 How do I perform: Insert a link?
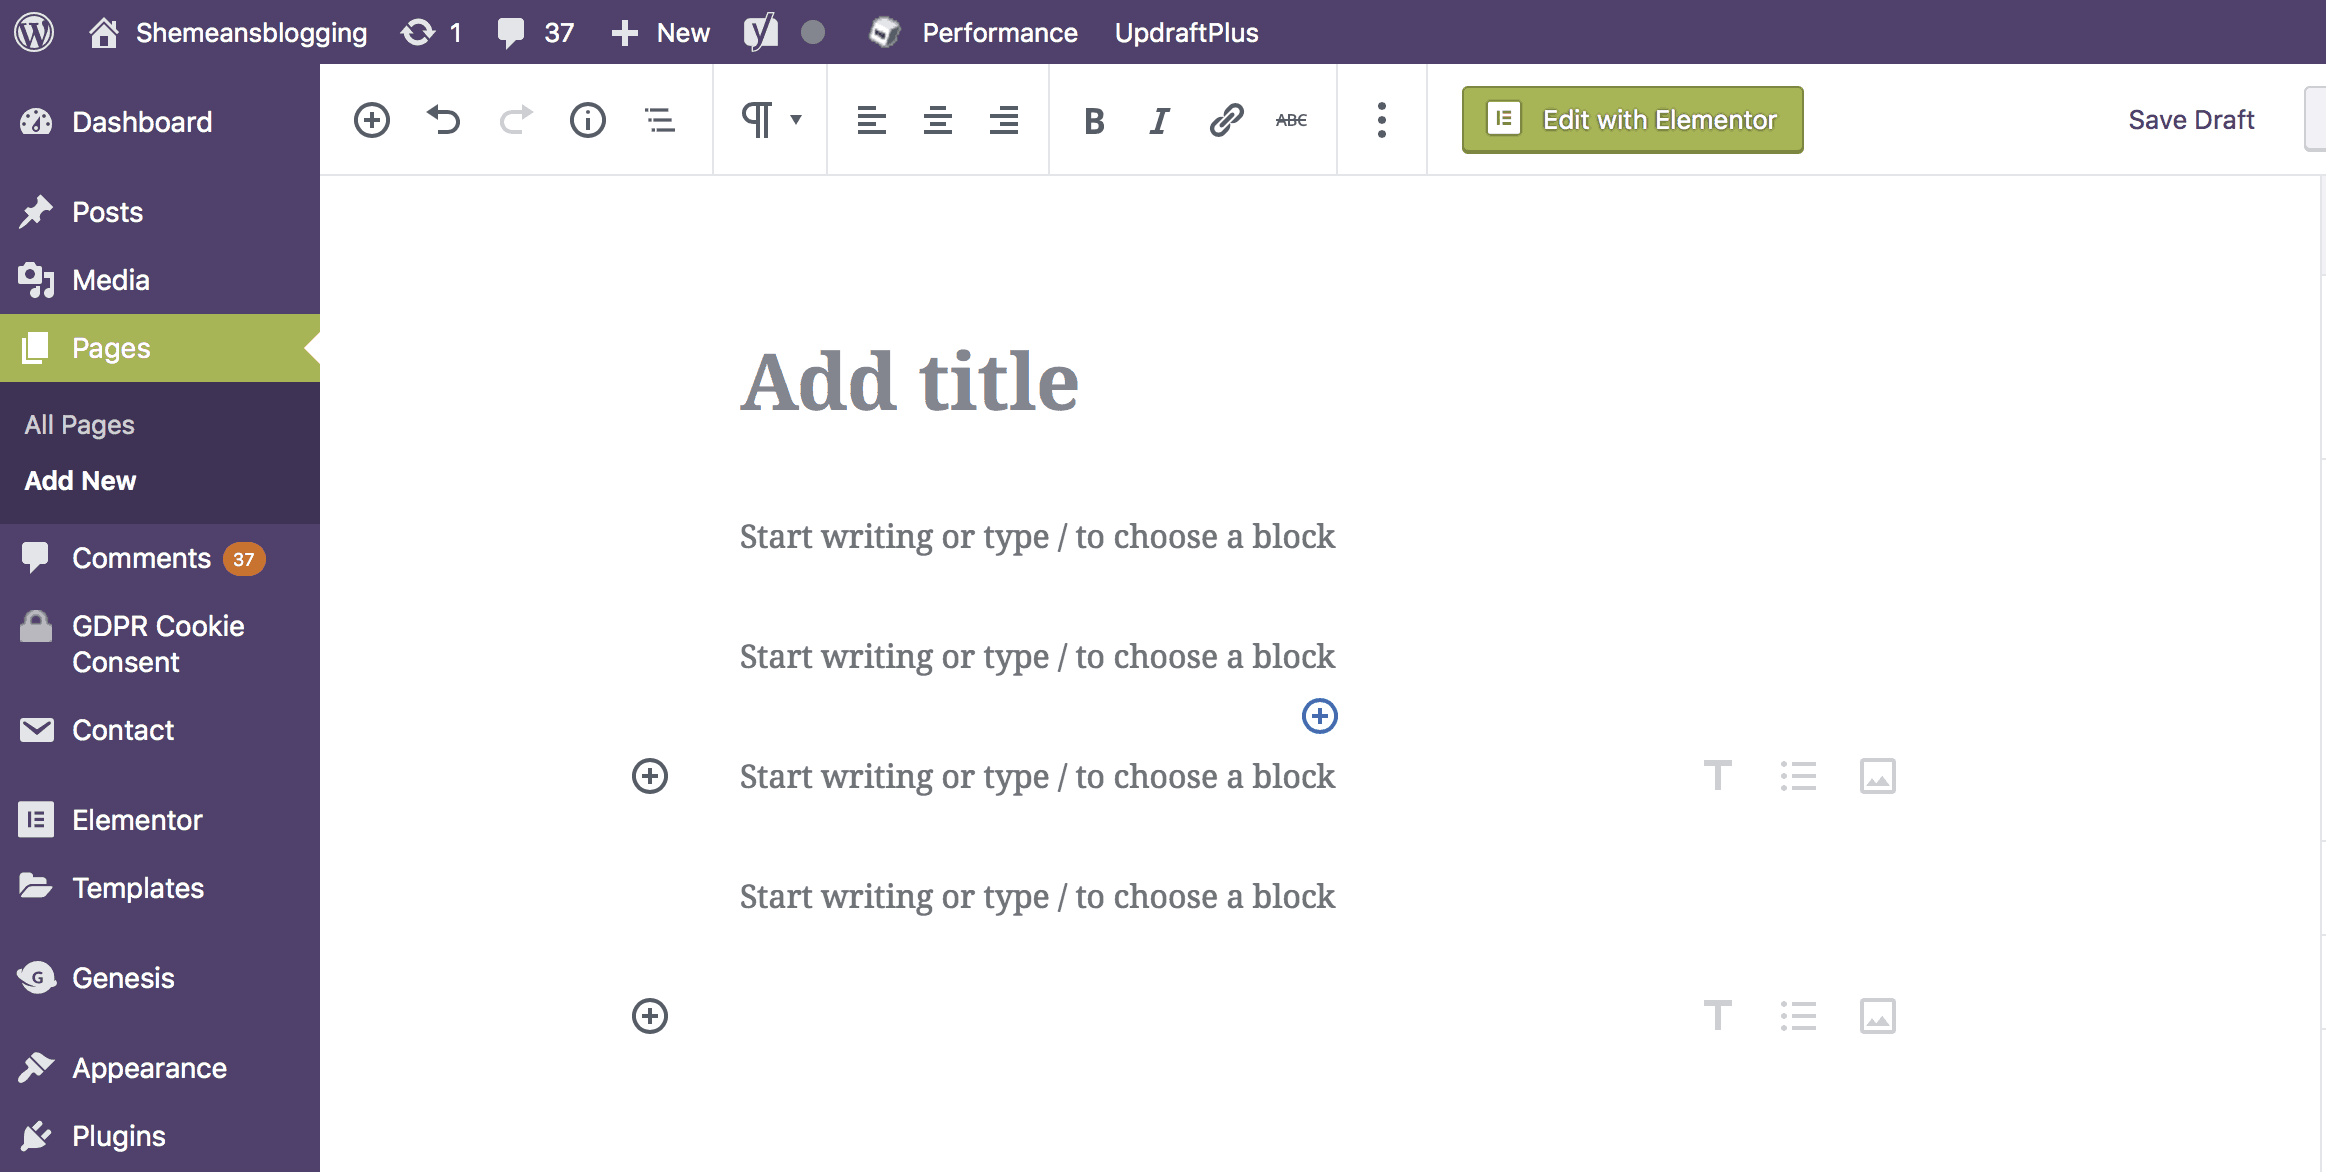tap(1226, 120)
